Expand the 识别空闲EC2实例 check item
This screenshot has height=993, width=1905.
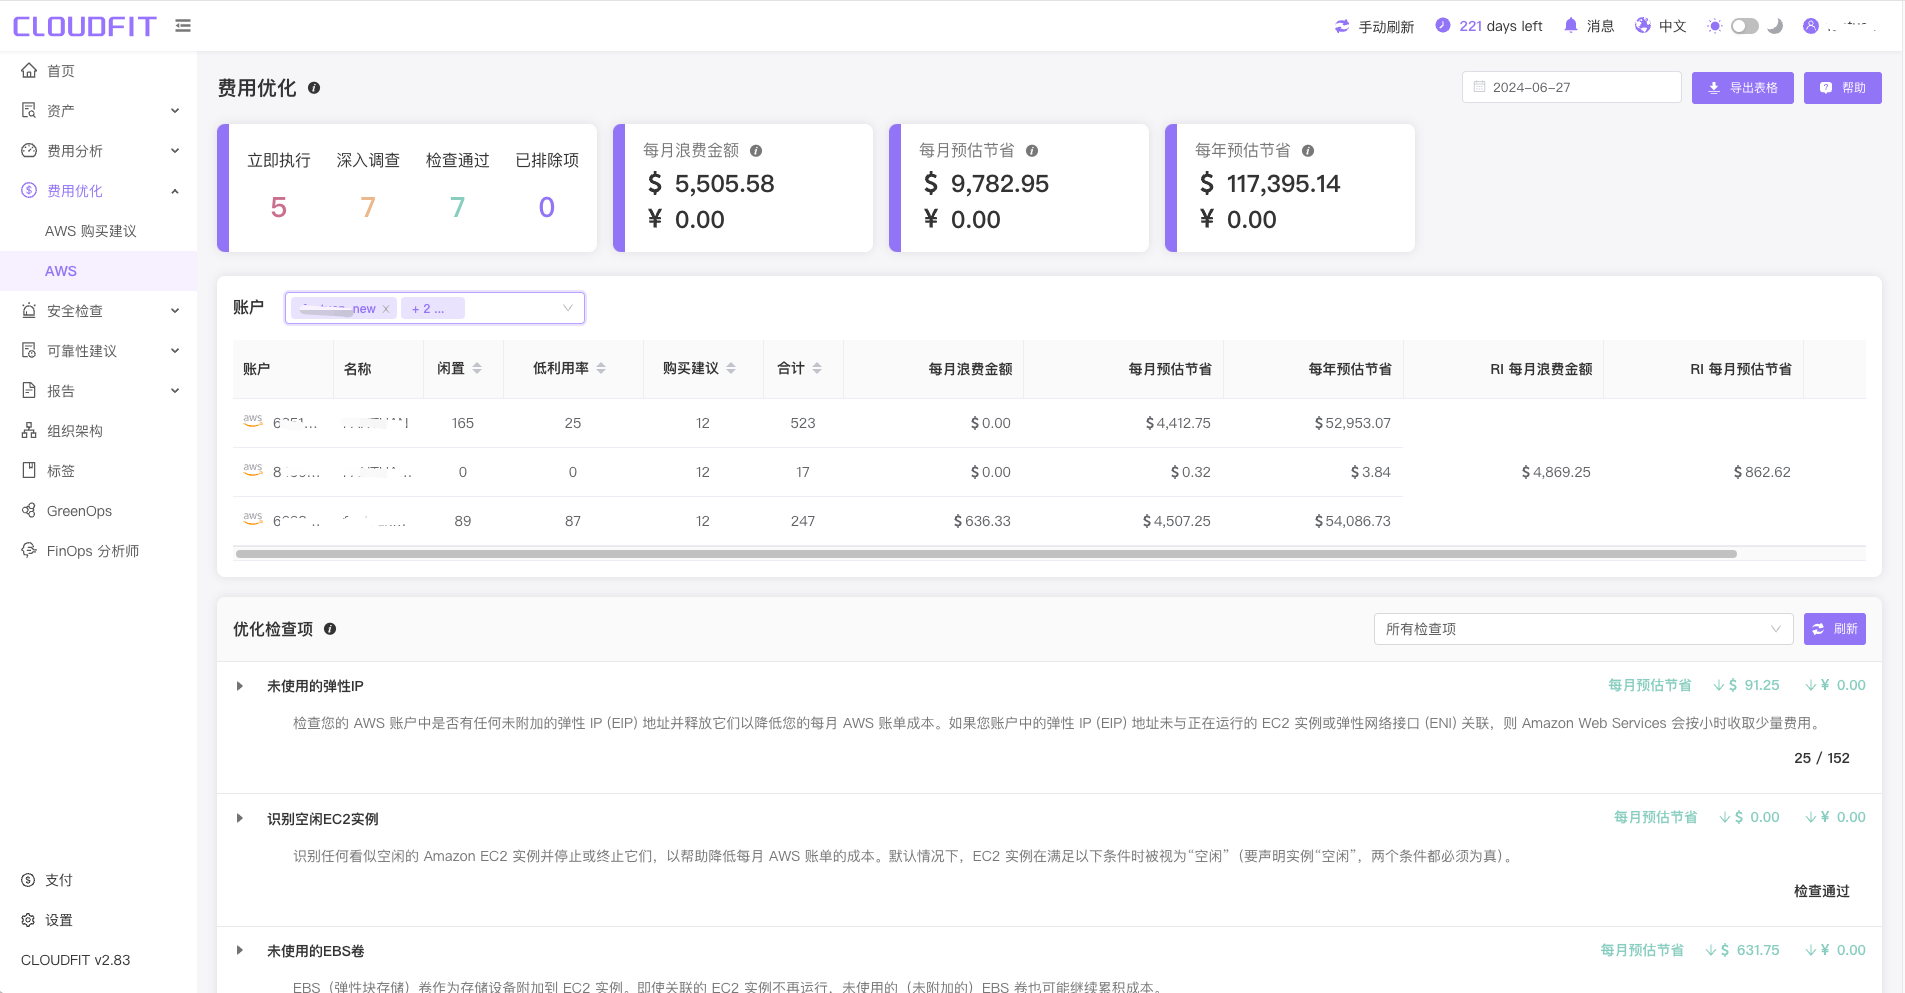click(x=240, y=818)
